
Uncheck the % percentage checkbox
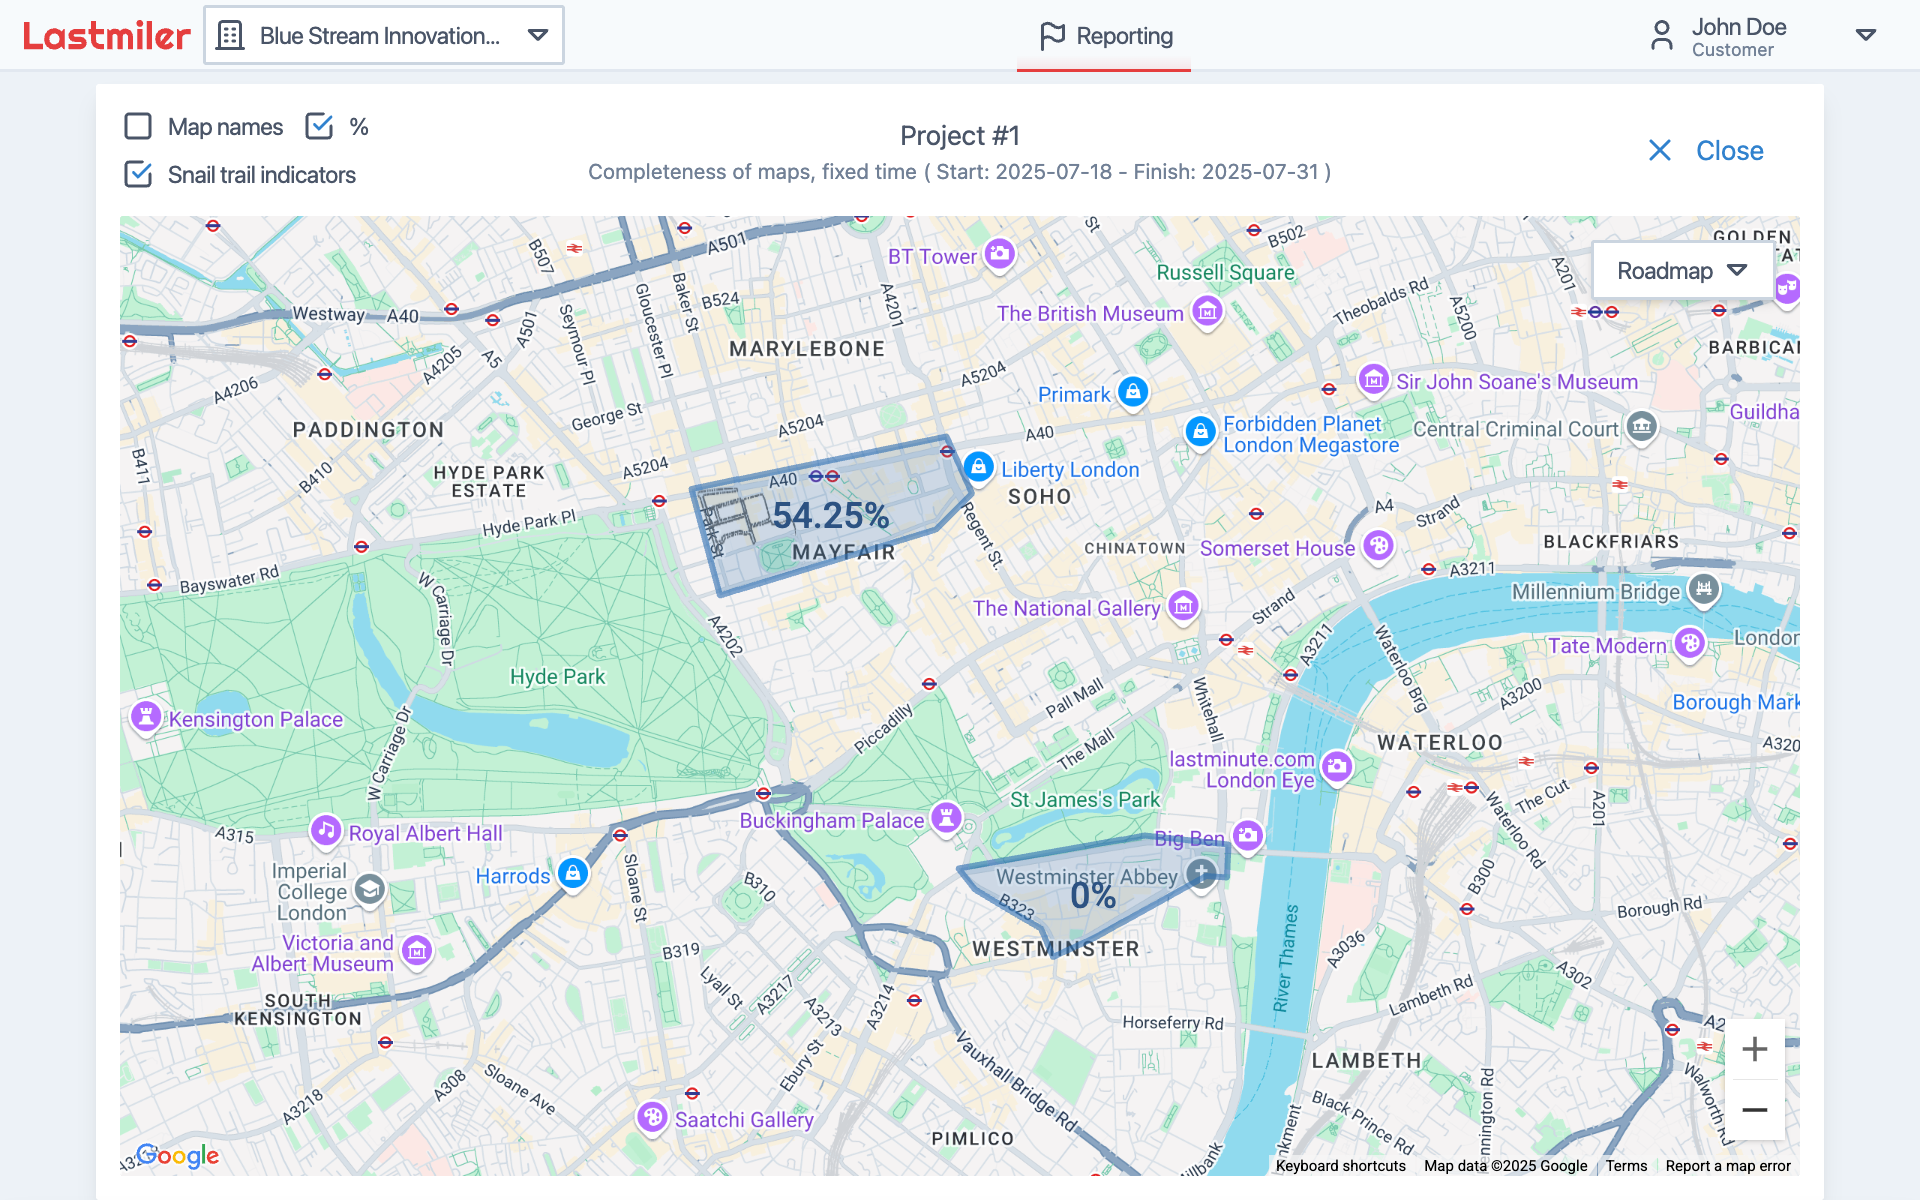(319, 126)
